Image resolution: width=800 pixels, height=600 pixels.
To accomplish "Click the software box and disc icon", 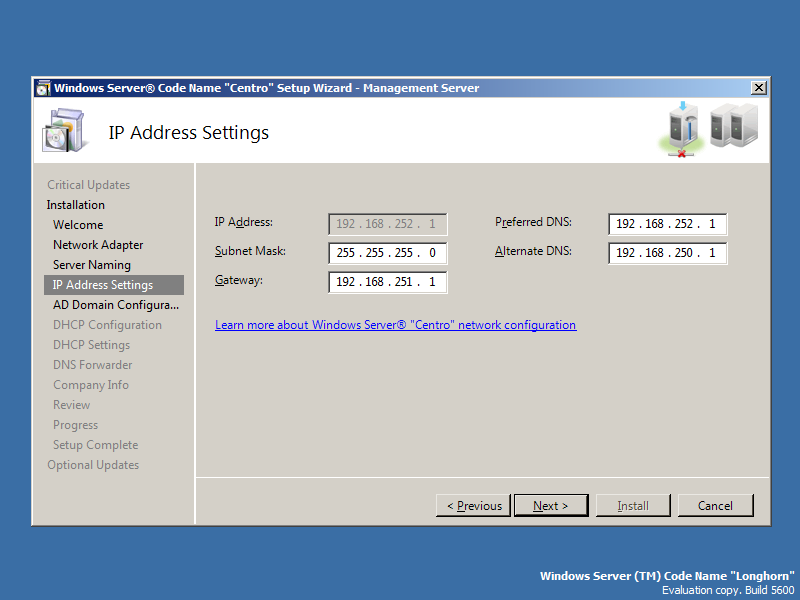I will tap(63, 130).
